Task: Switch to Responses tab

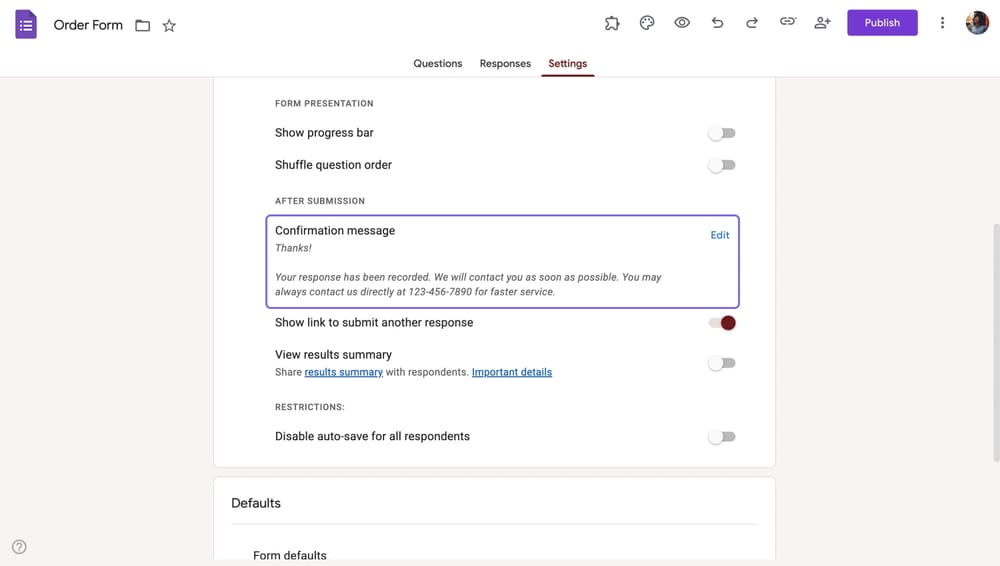Action: pos(505,63)
